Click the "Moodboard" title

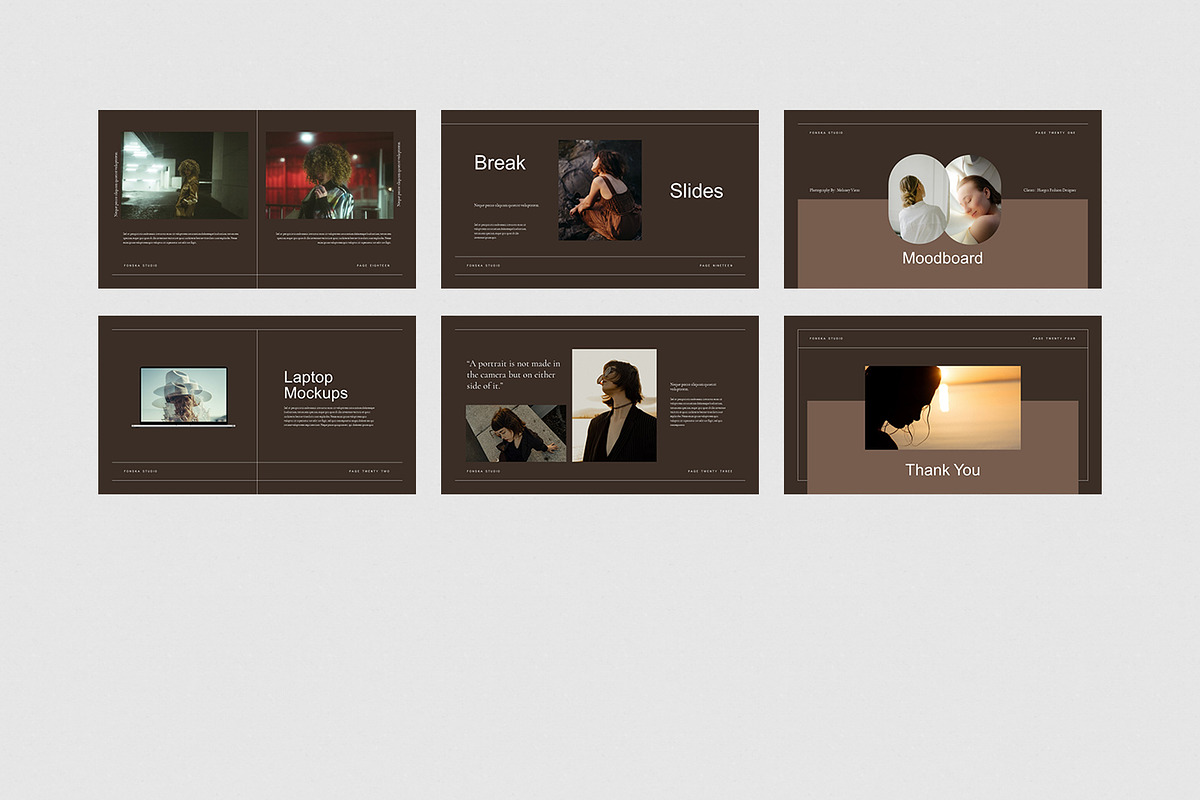tap(942, 258)
